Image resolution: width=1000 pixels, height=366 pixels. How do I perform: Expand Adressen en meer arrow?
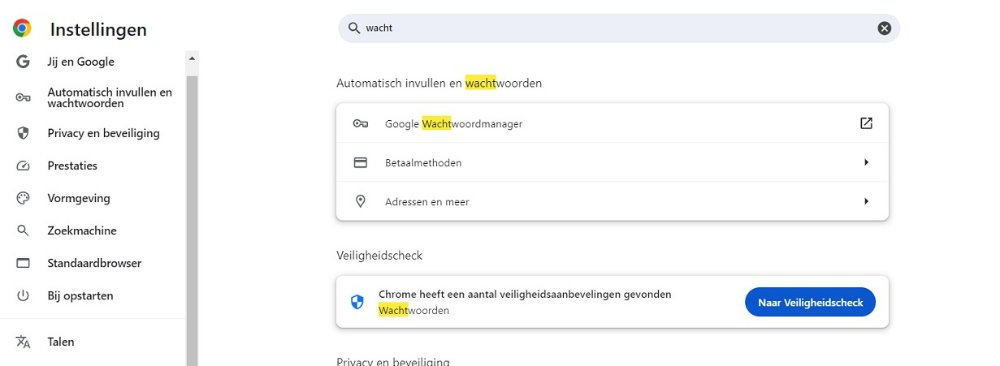tap(866, 201)
